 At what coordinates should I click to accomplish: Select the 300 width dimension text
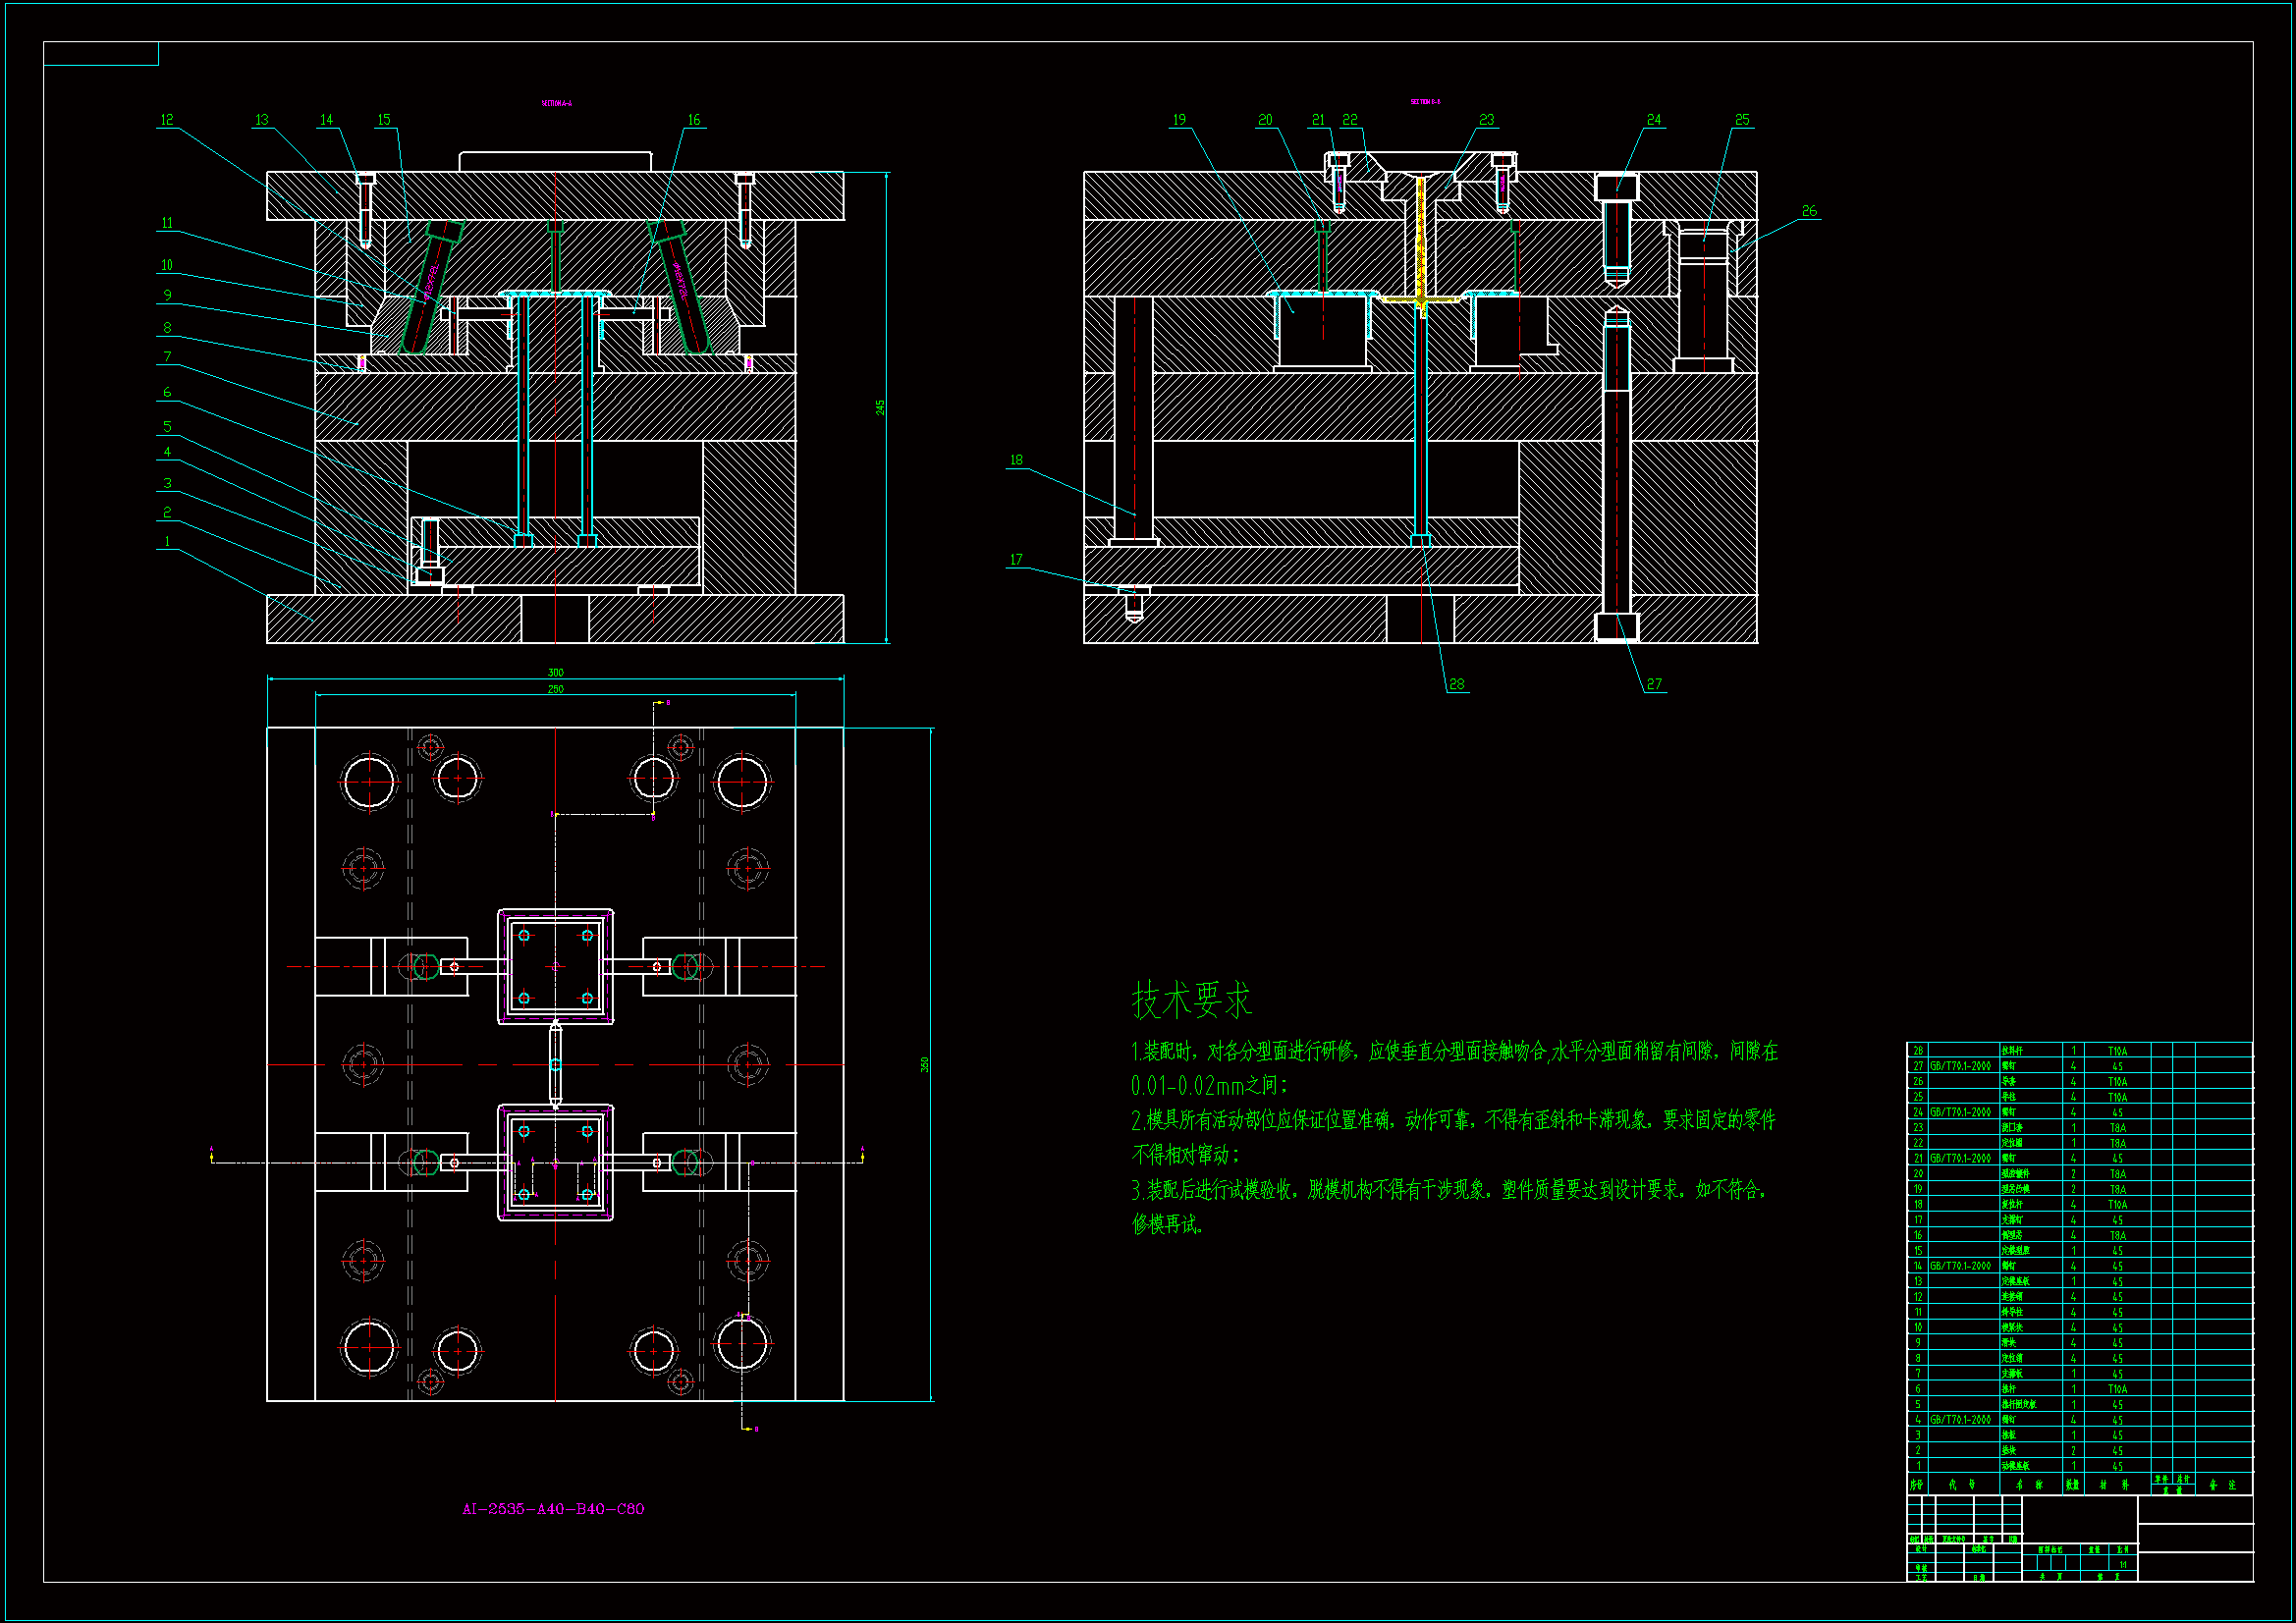556,673
